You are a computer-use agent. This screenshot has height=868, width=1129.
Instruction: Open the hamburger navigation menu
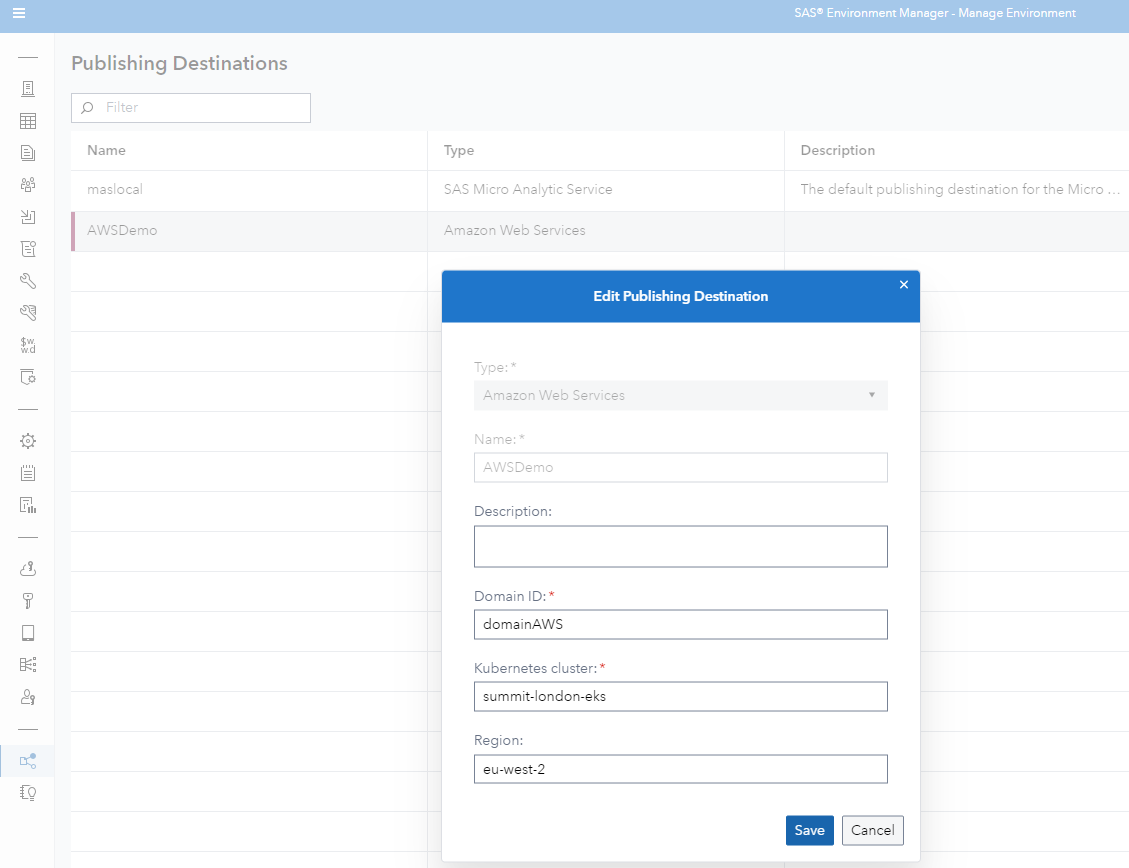point(19,13)
